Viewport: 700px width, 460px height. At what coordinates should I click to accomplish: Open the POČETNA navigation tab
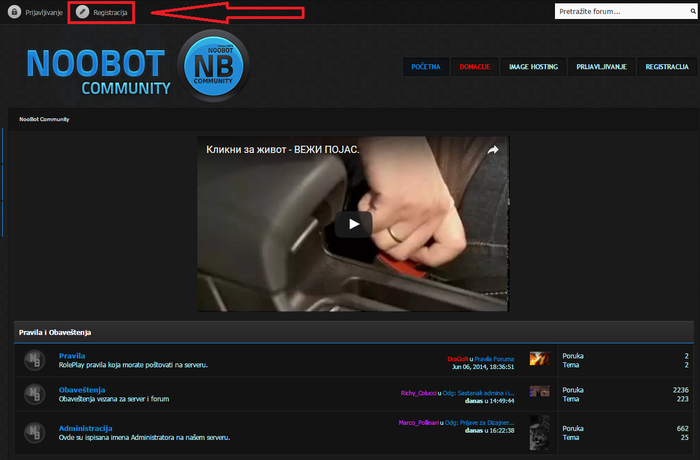coord(425,66)
